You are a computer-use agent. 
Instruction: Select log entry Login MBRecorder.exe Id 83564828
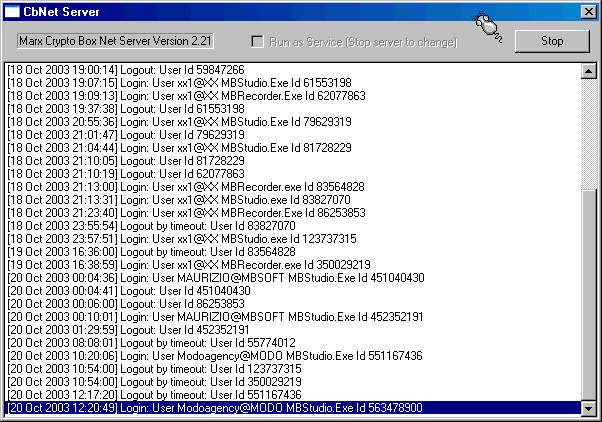click(294, 187)
